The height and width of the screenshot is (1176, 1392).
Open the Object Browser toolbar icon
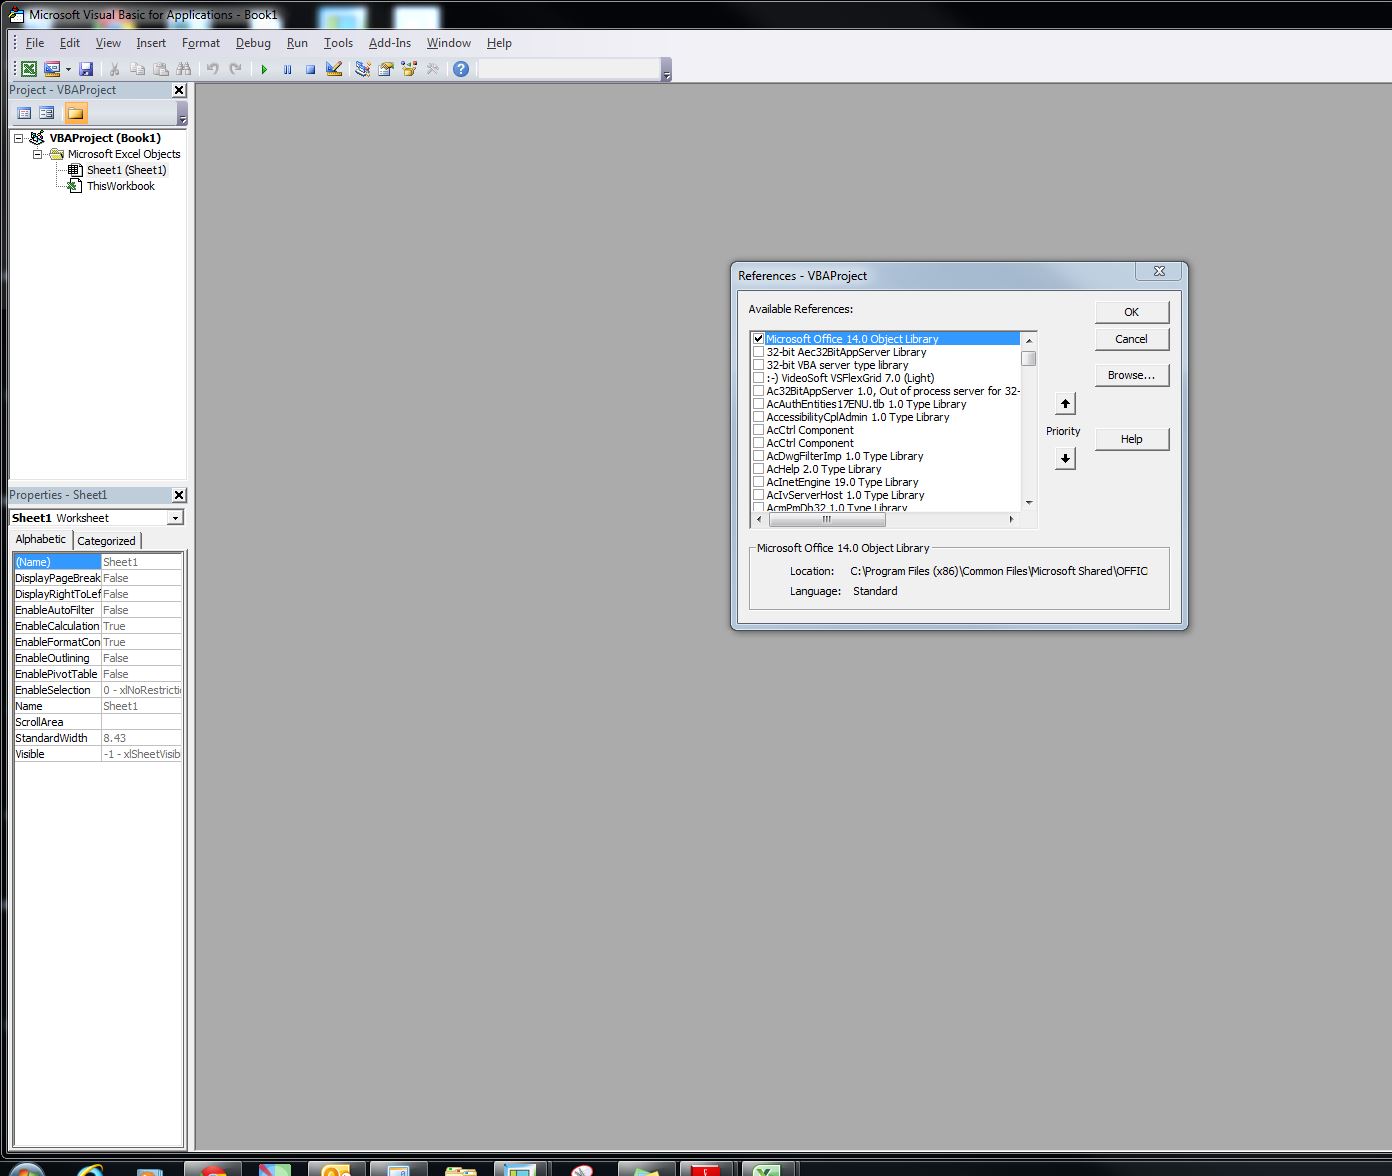409,69
